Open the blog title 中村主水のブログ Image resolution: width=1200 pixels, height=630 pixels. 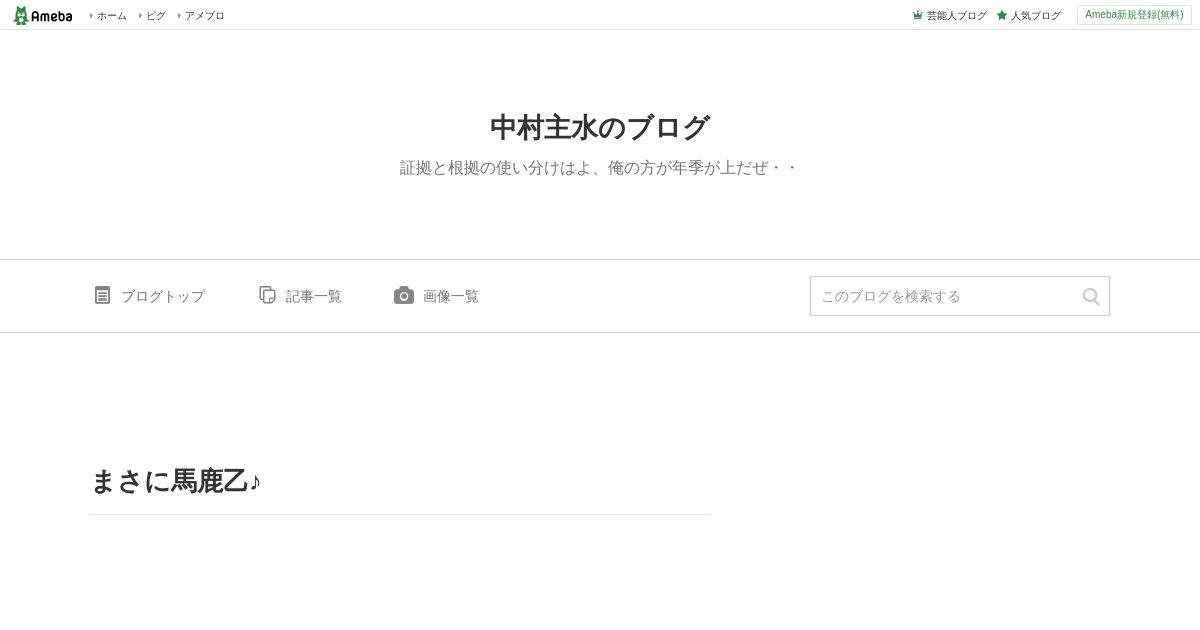tap(600, 128)
